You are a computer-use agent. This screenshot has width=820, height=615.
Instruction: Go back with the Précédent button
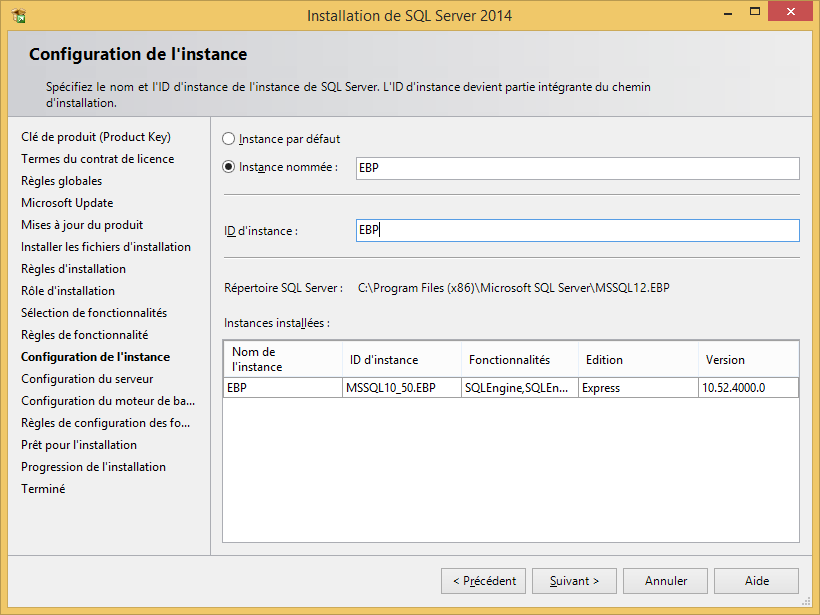483,581
